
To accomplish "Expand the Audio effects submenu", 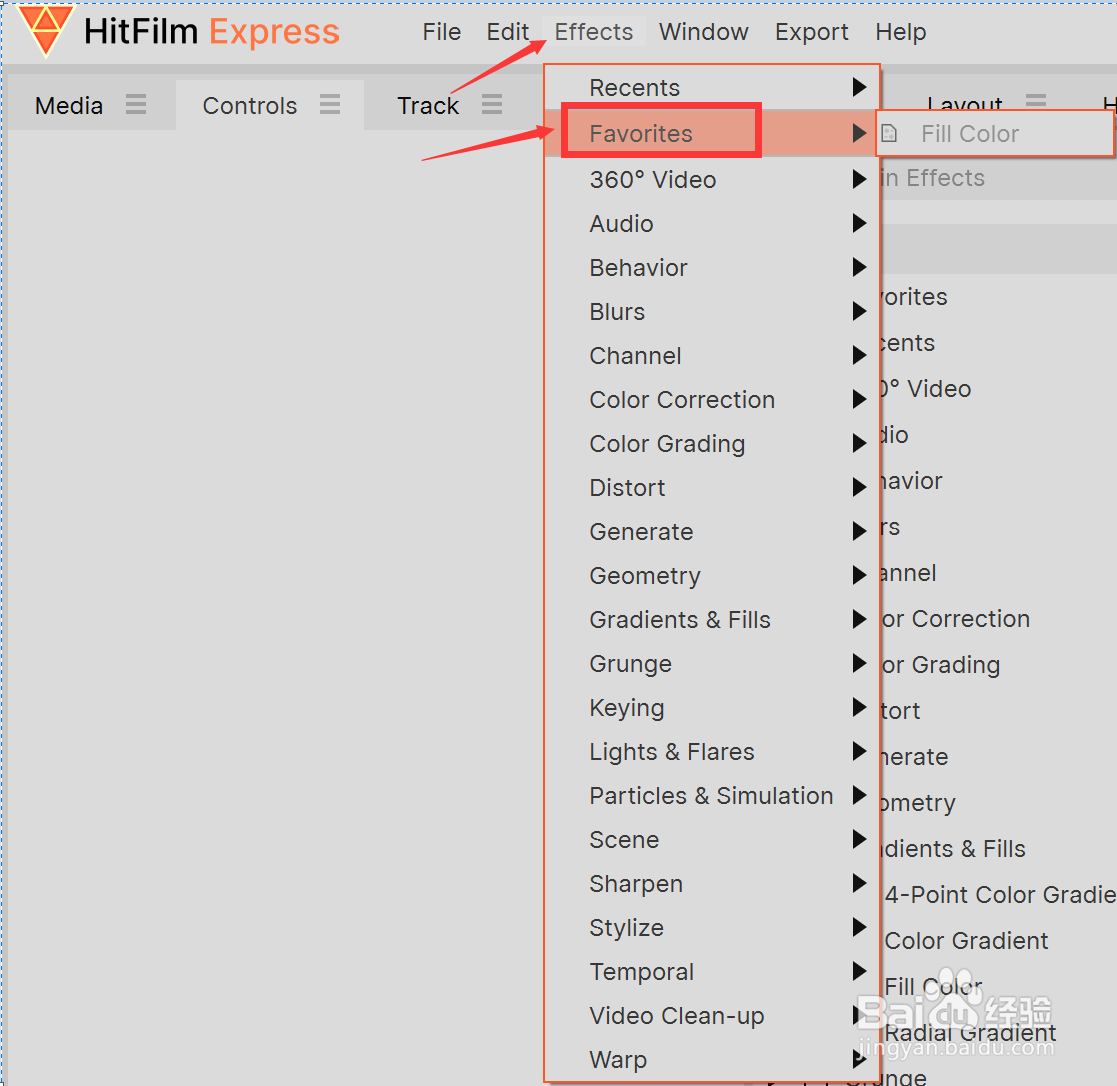I will tap(712, 224).
